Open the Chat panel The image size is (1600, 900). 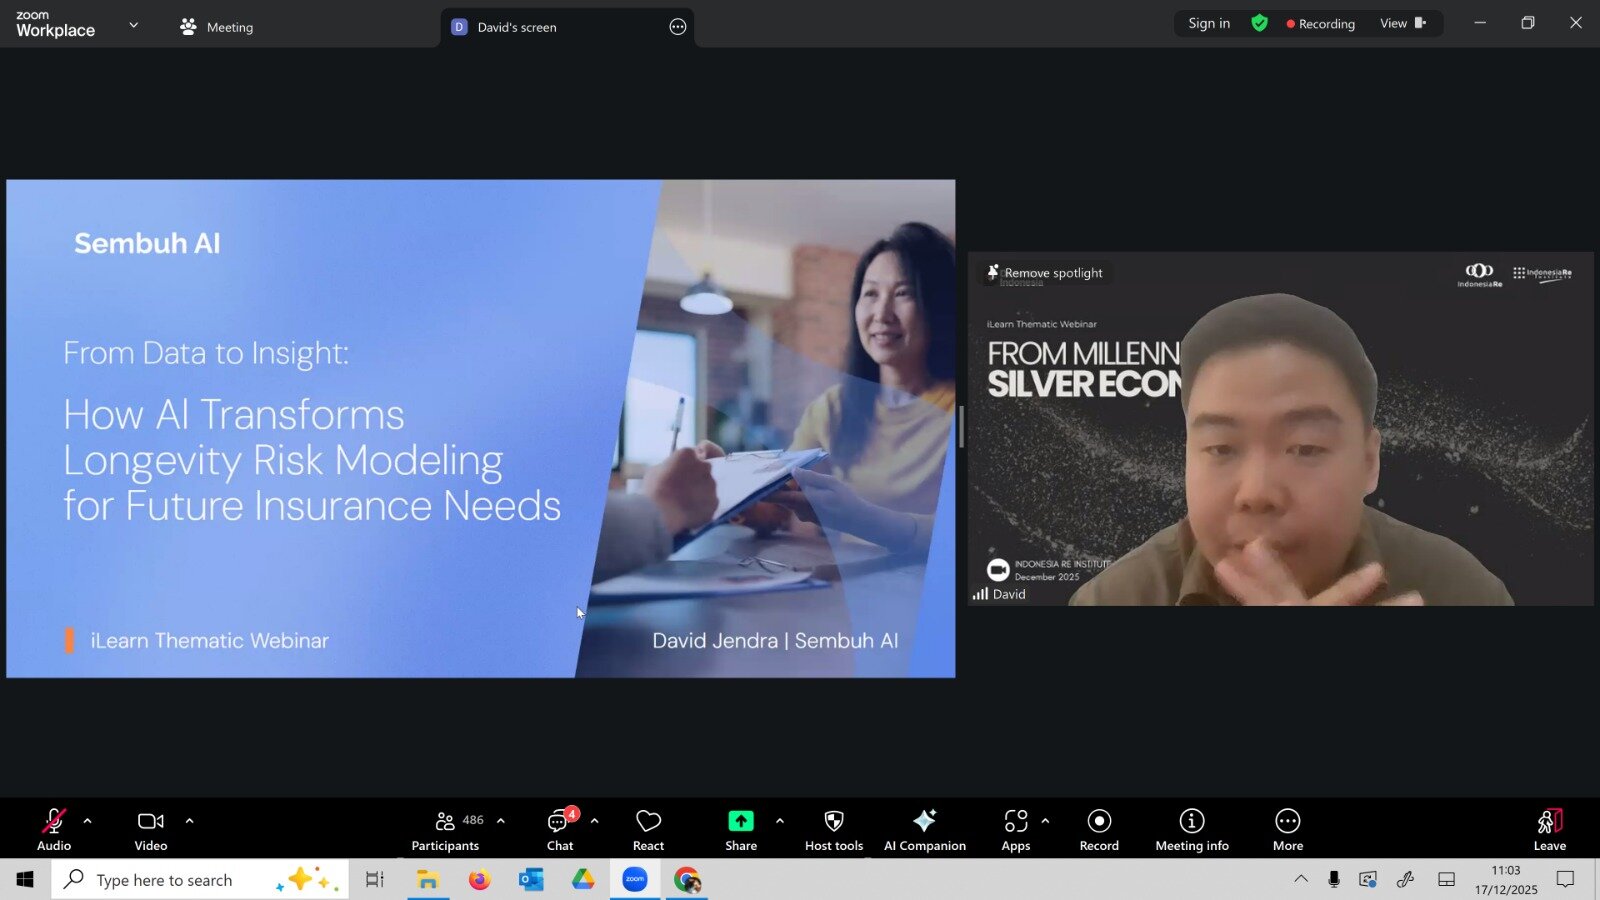point(560,830)
